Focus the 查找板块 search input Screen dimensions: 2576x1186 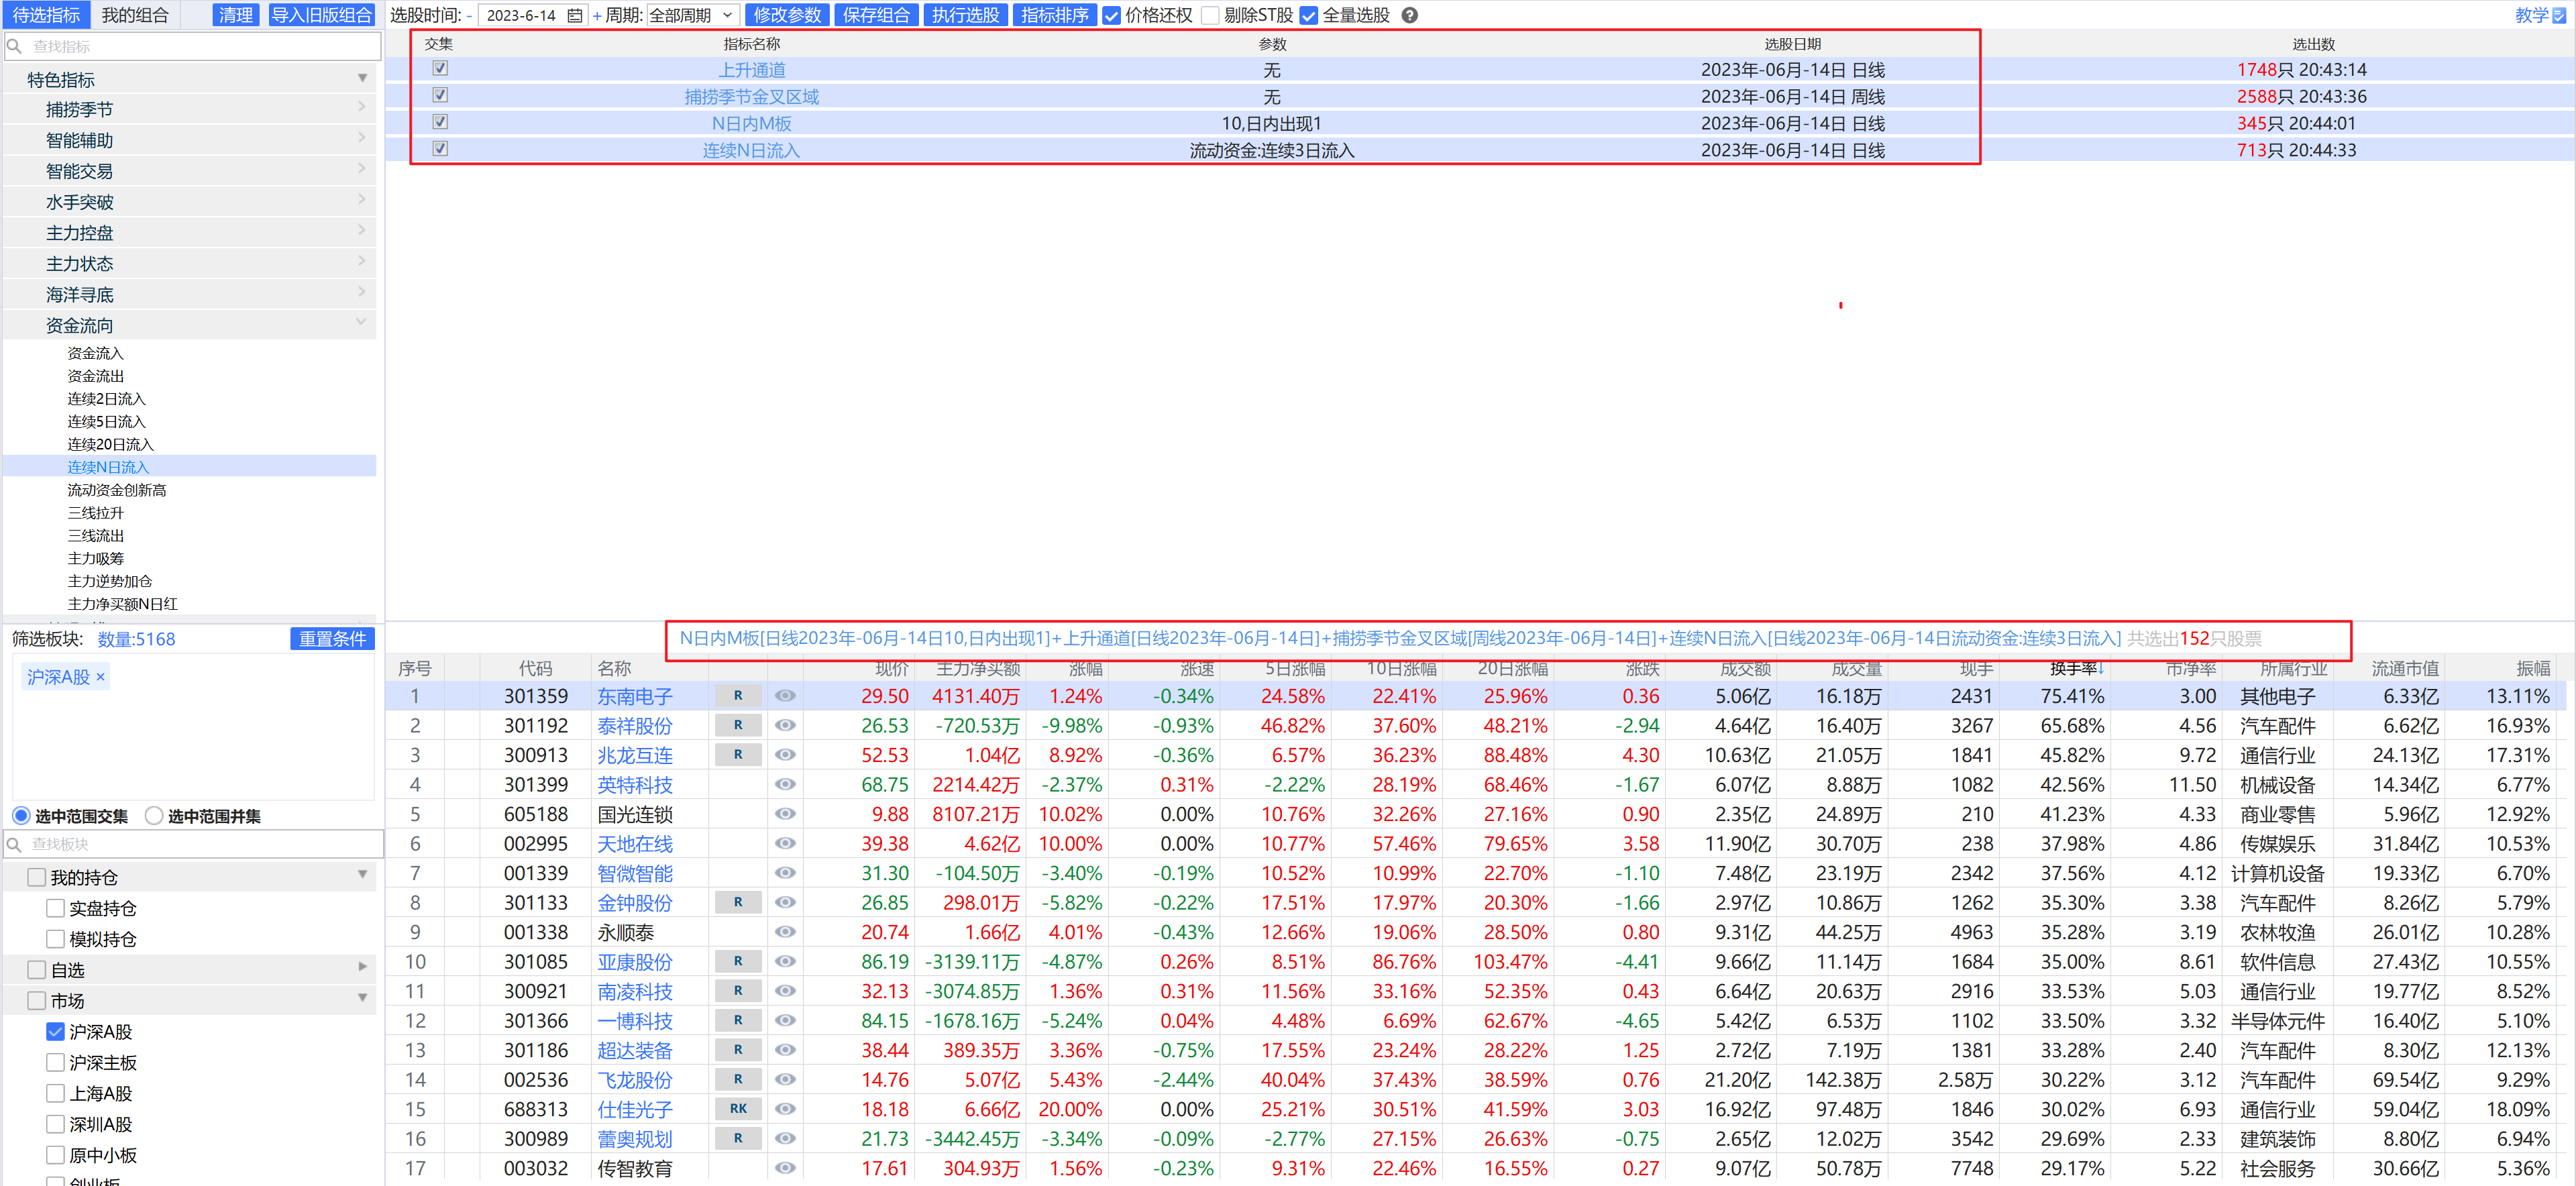[x=193, y=844]
